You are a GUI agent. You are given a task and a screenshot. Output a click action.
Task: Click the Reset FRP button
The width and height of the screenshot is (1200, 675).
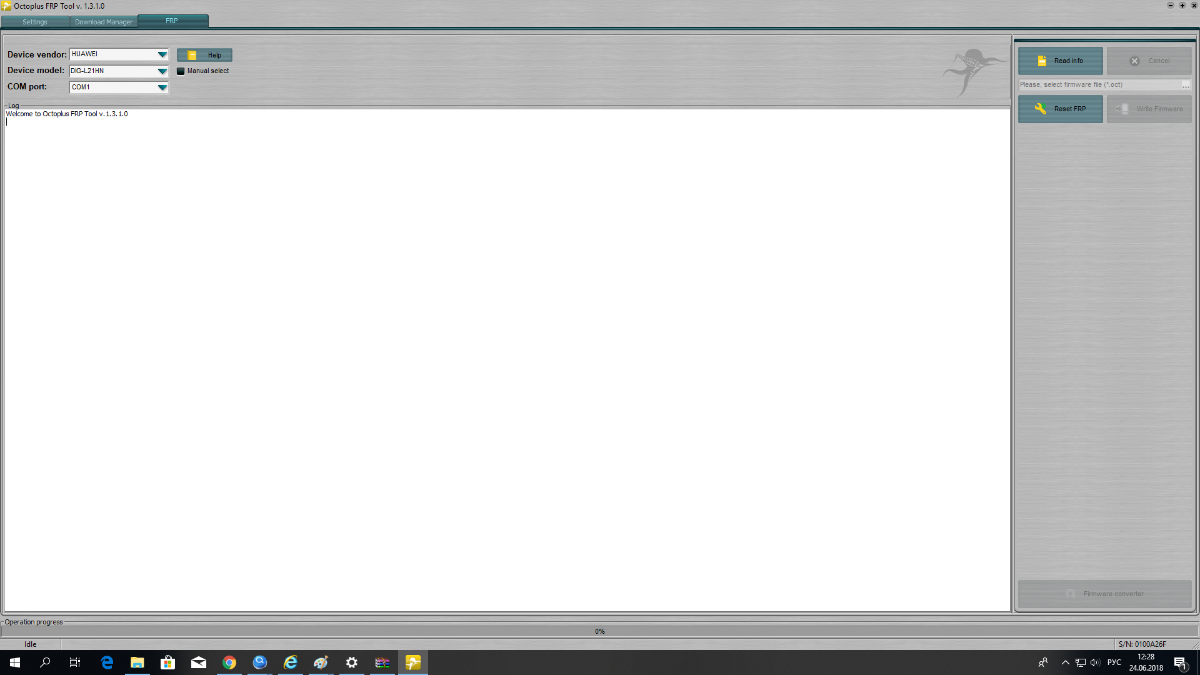1060,109
